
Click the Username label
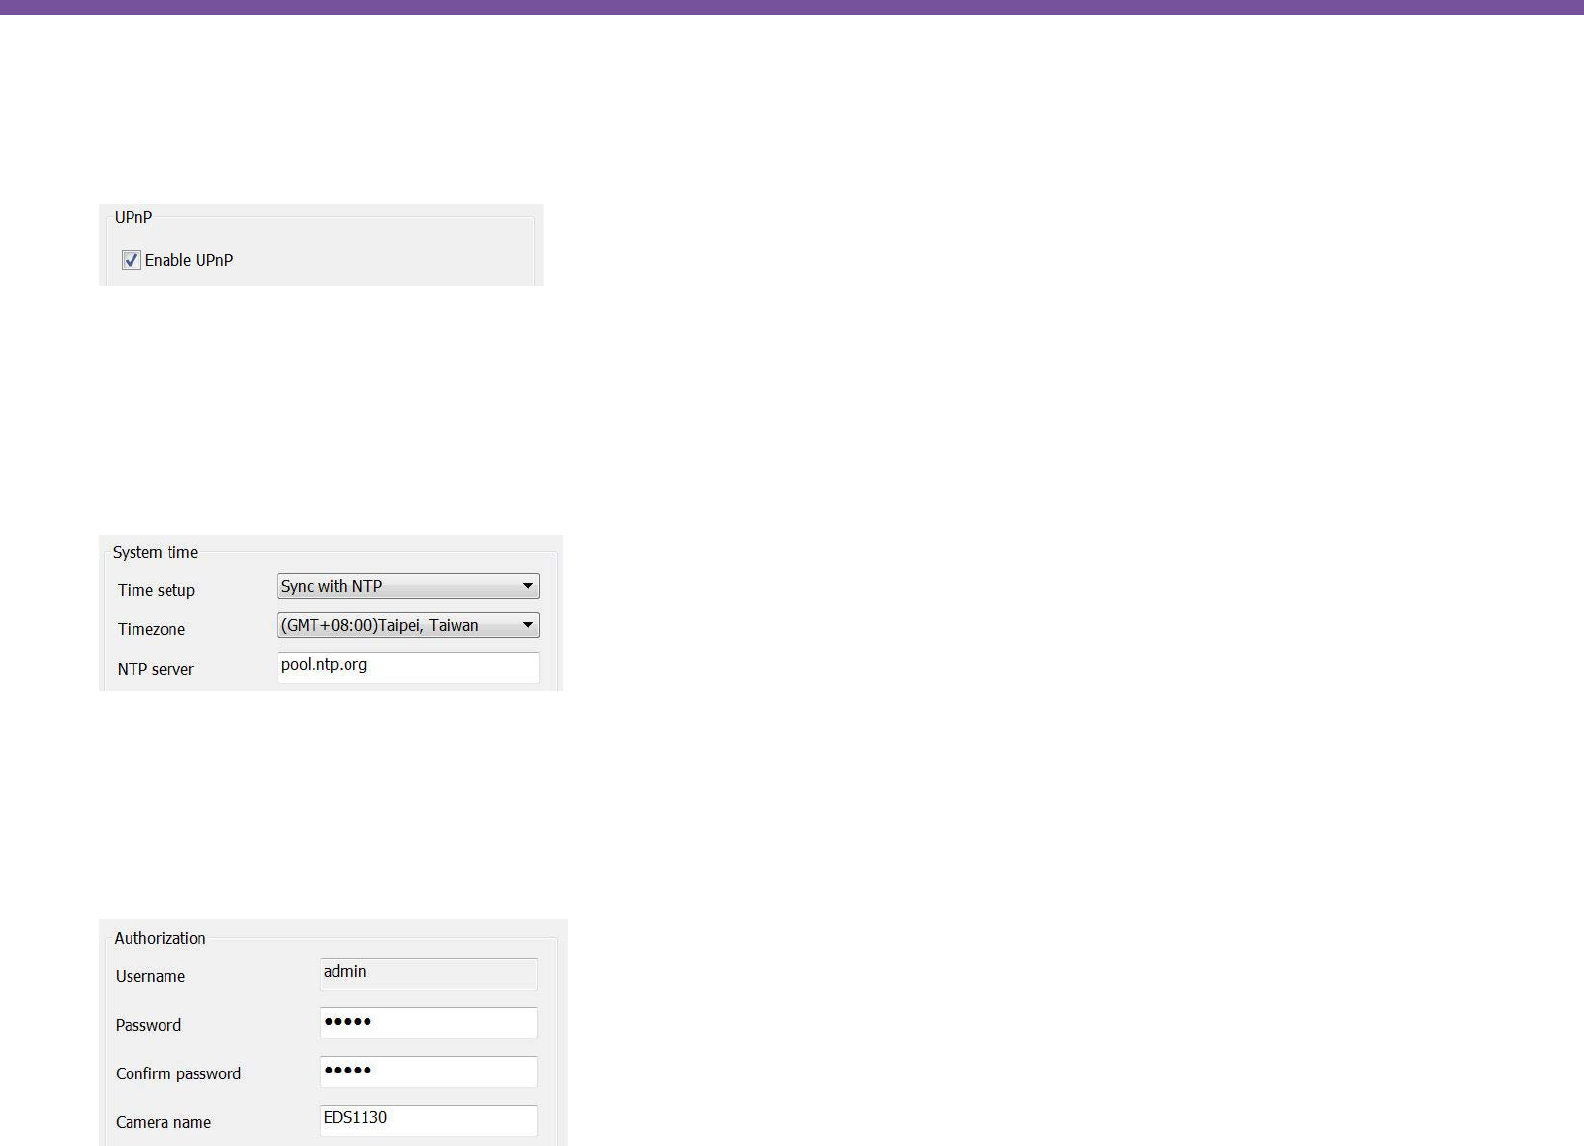[x=150, y=976]
